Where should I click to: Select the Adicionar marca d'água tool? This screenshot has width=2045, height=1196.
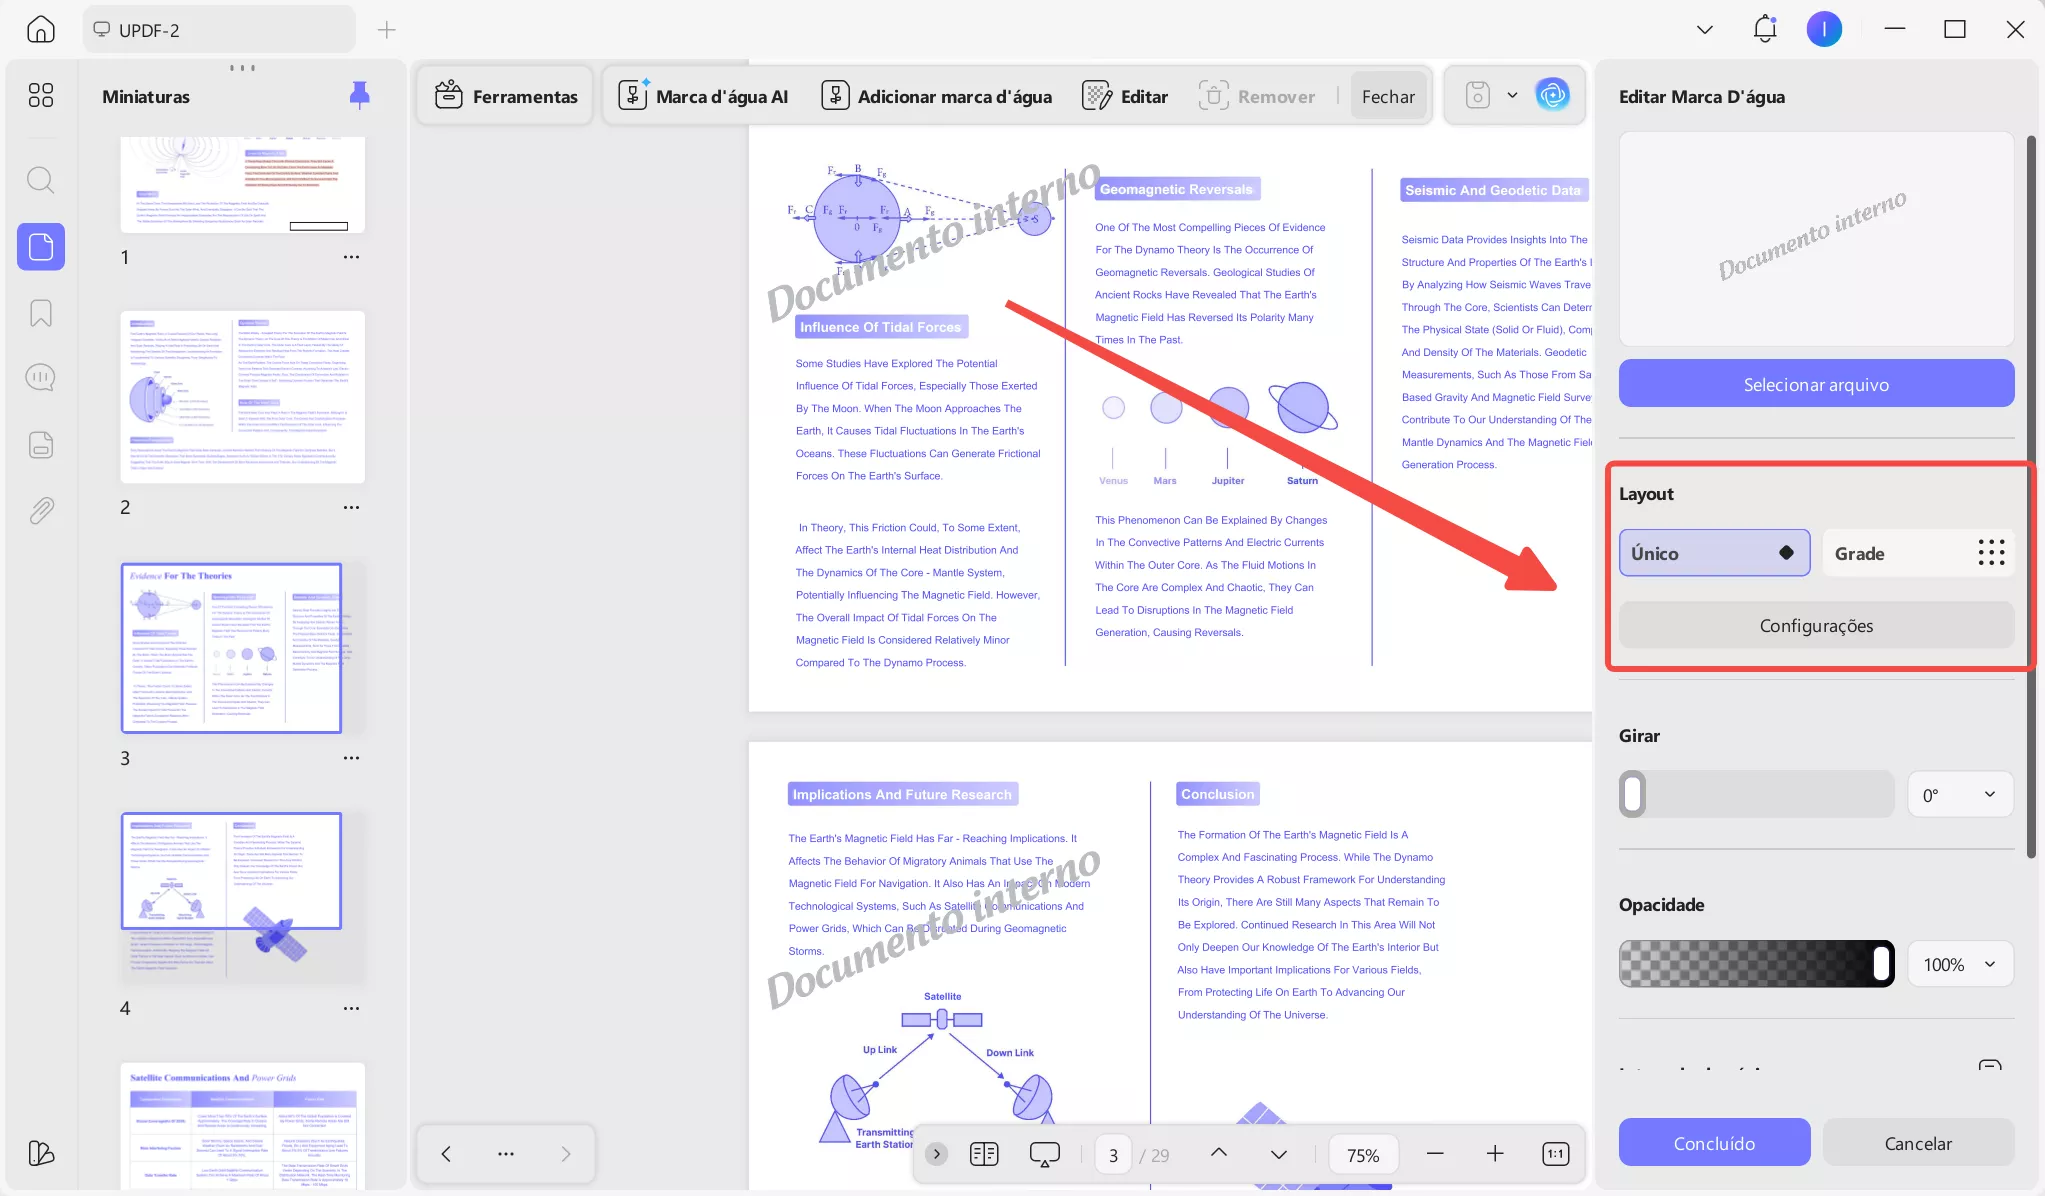pyautogui.click(x=935, y=96)
